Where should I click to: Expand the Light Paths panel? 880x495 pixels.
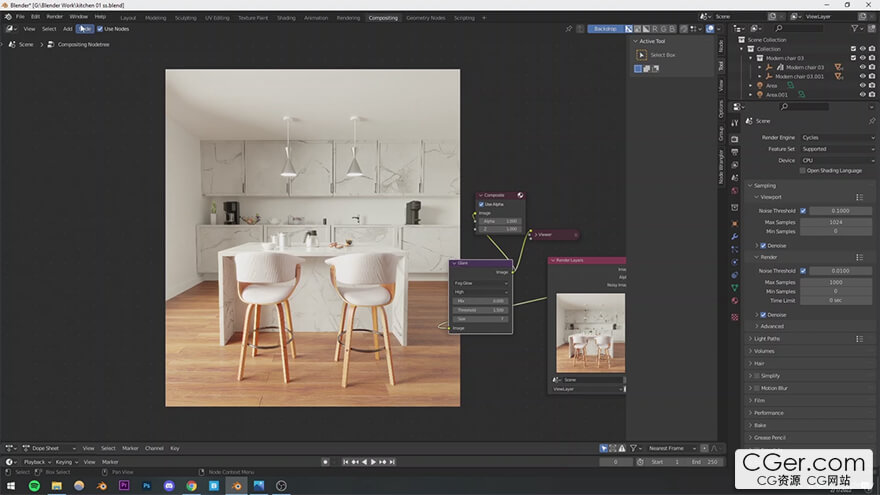(767, 339)
